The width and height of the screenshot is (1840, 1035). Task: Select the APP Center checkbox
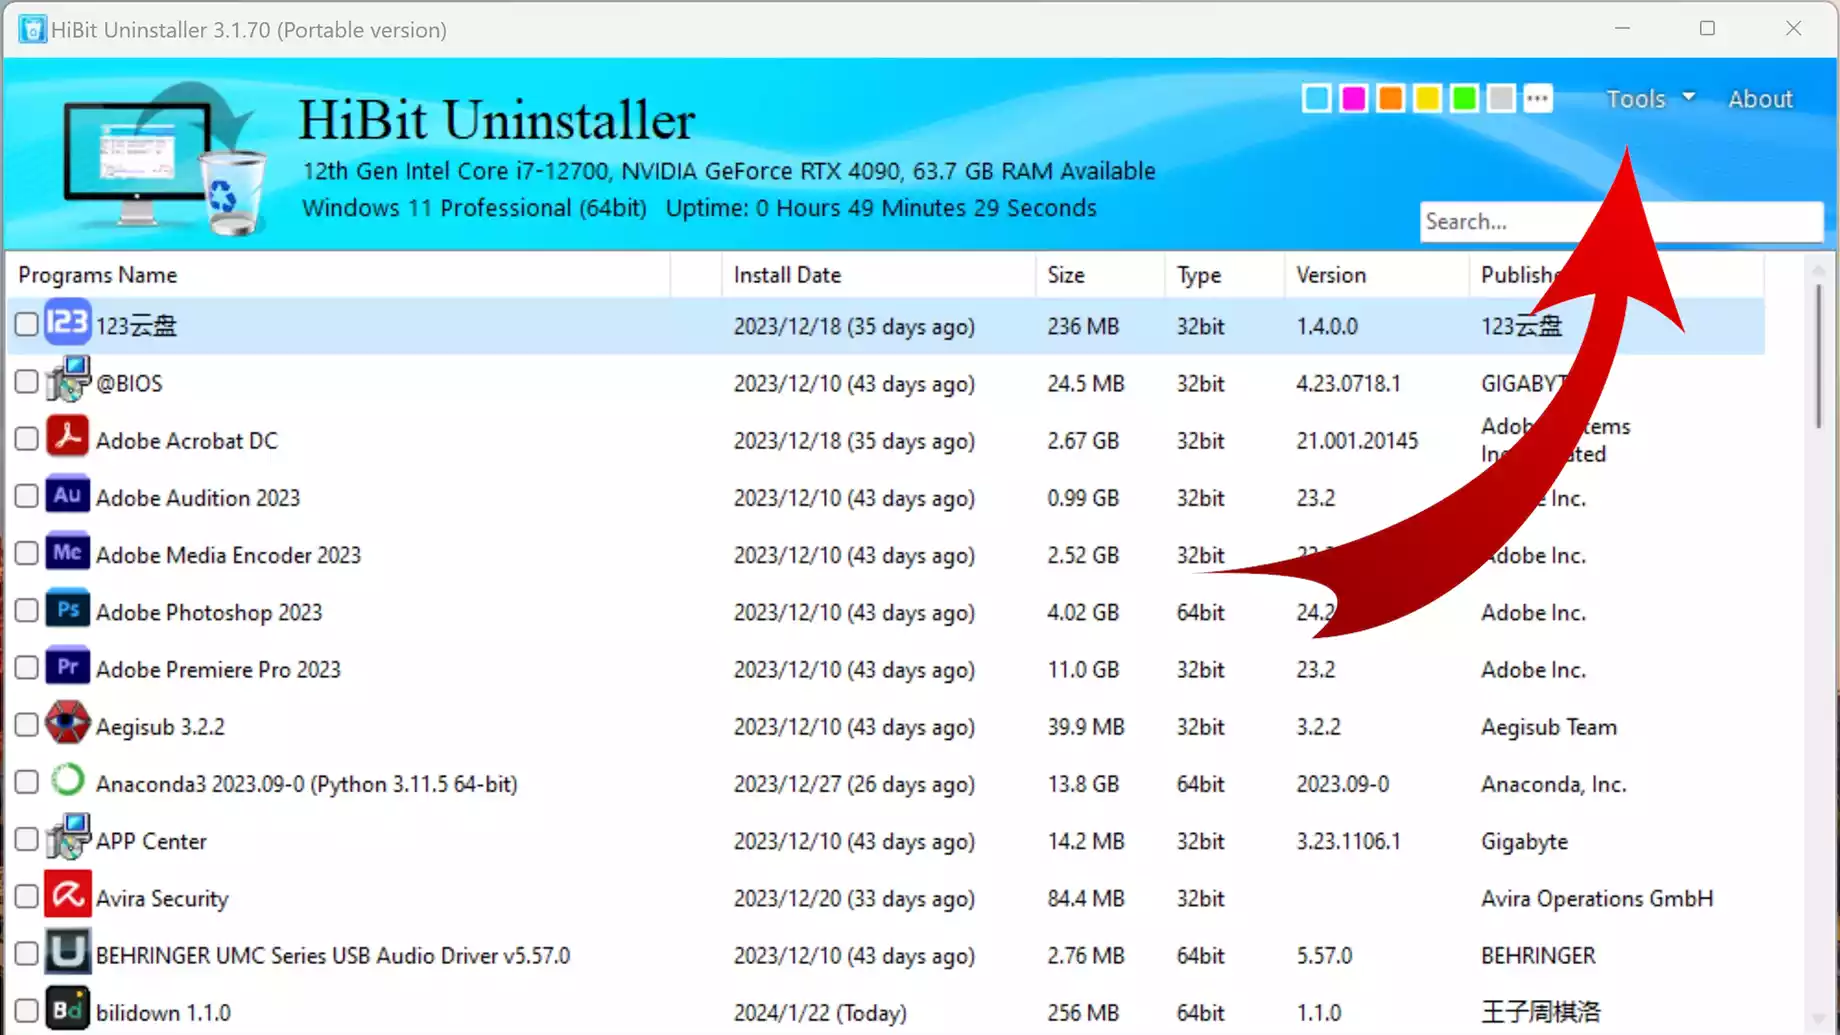27,840
